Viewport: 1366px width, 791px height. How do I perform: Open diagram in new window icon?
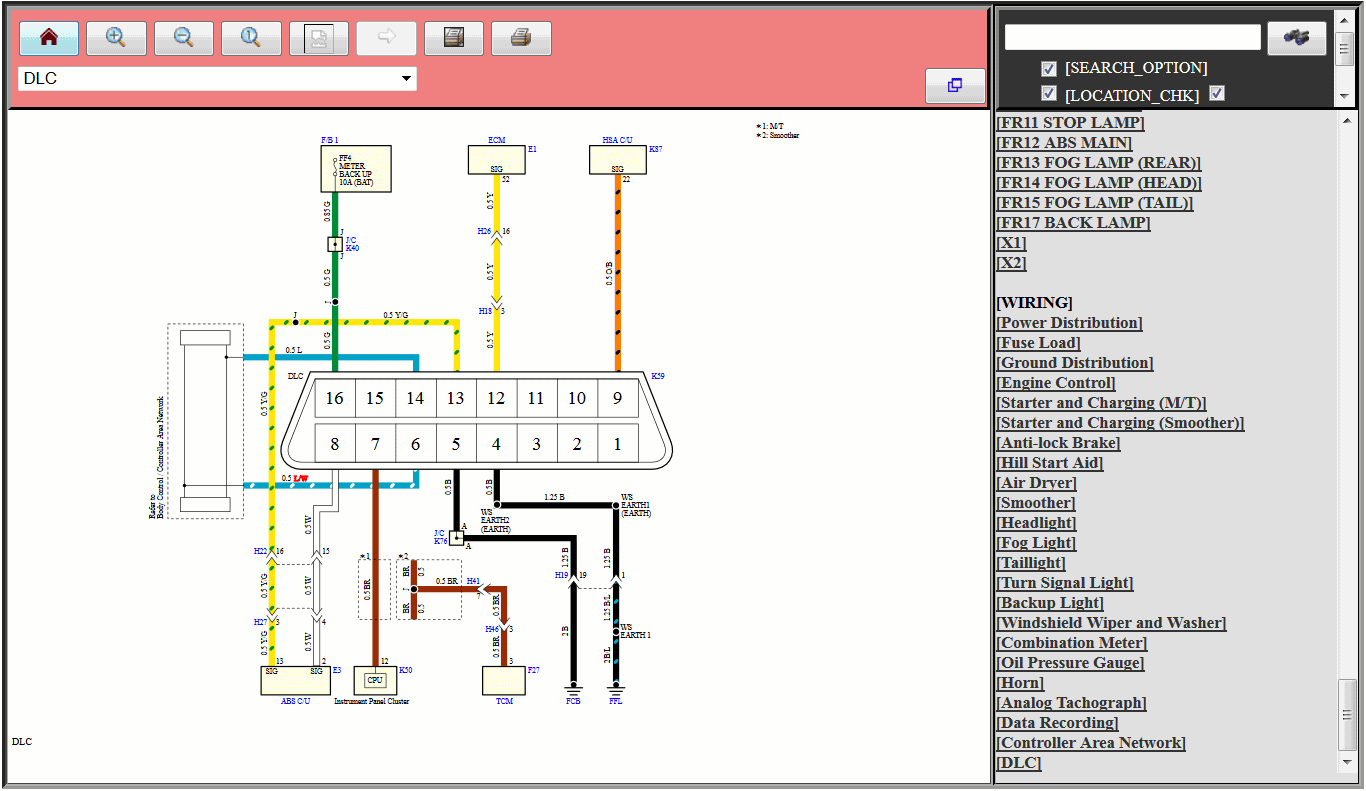954,86
